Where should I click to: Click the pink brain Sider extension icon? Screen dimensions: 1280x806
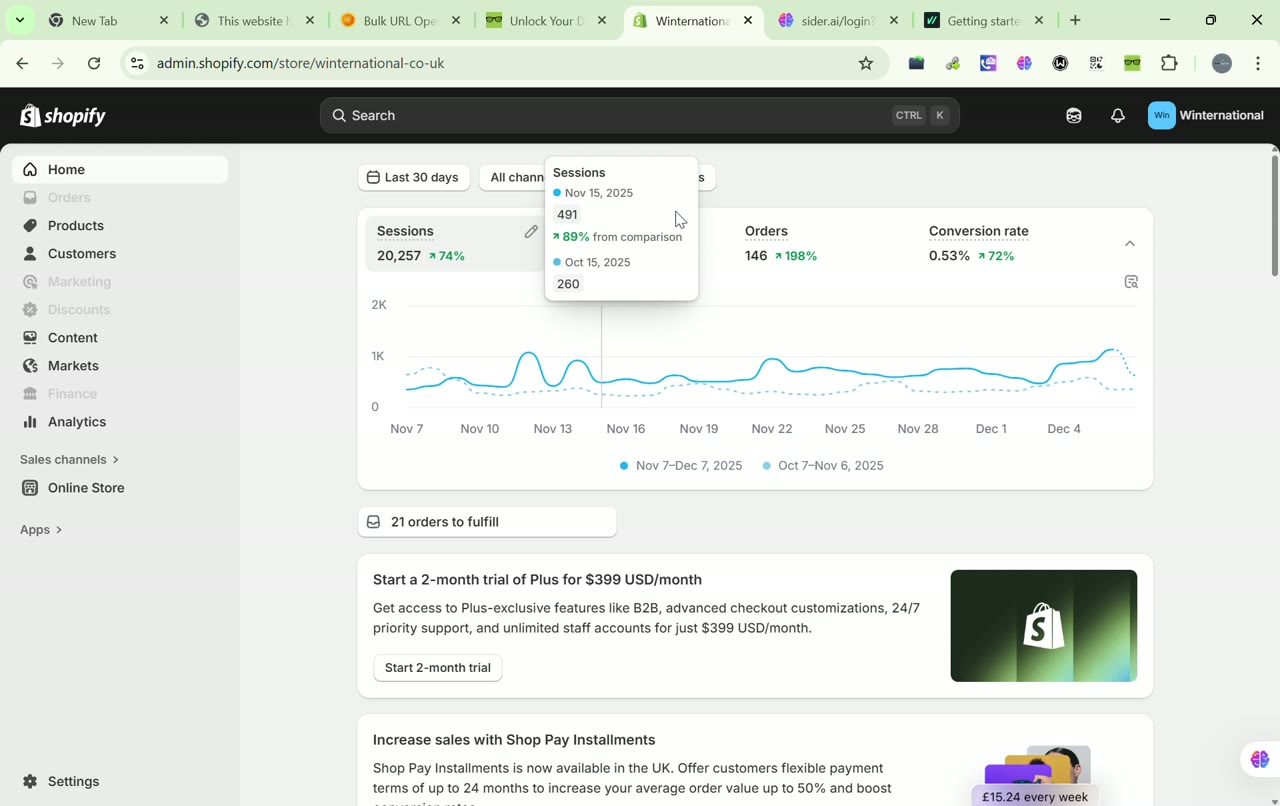coord(1025,64)
